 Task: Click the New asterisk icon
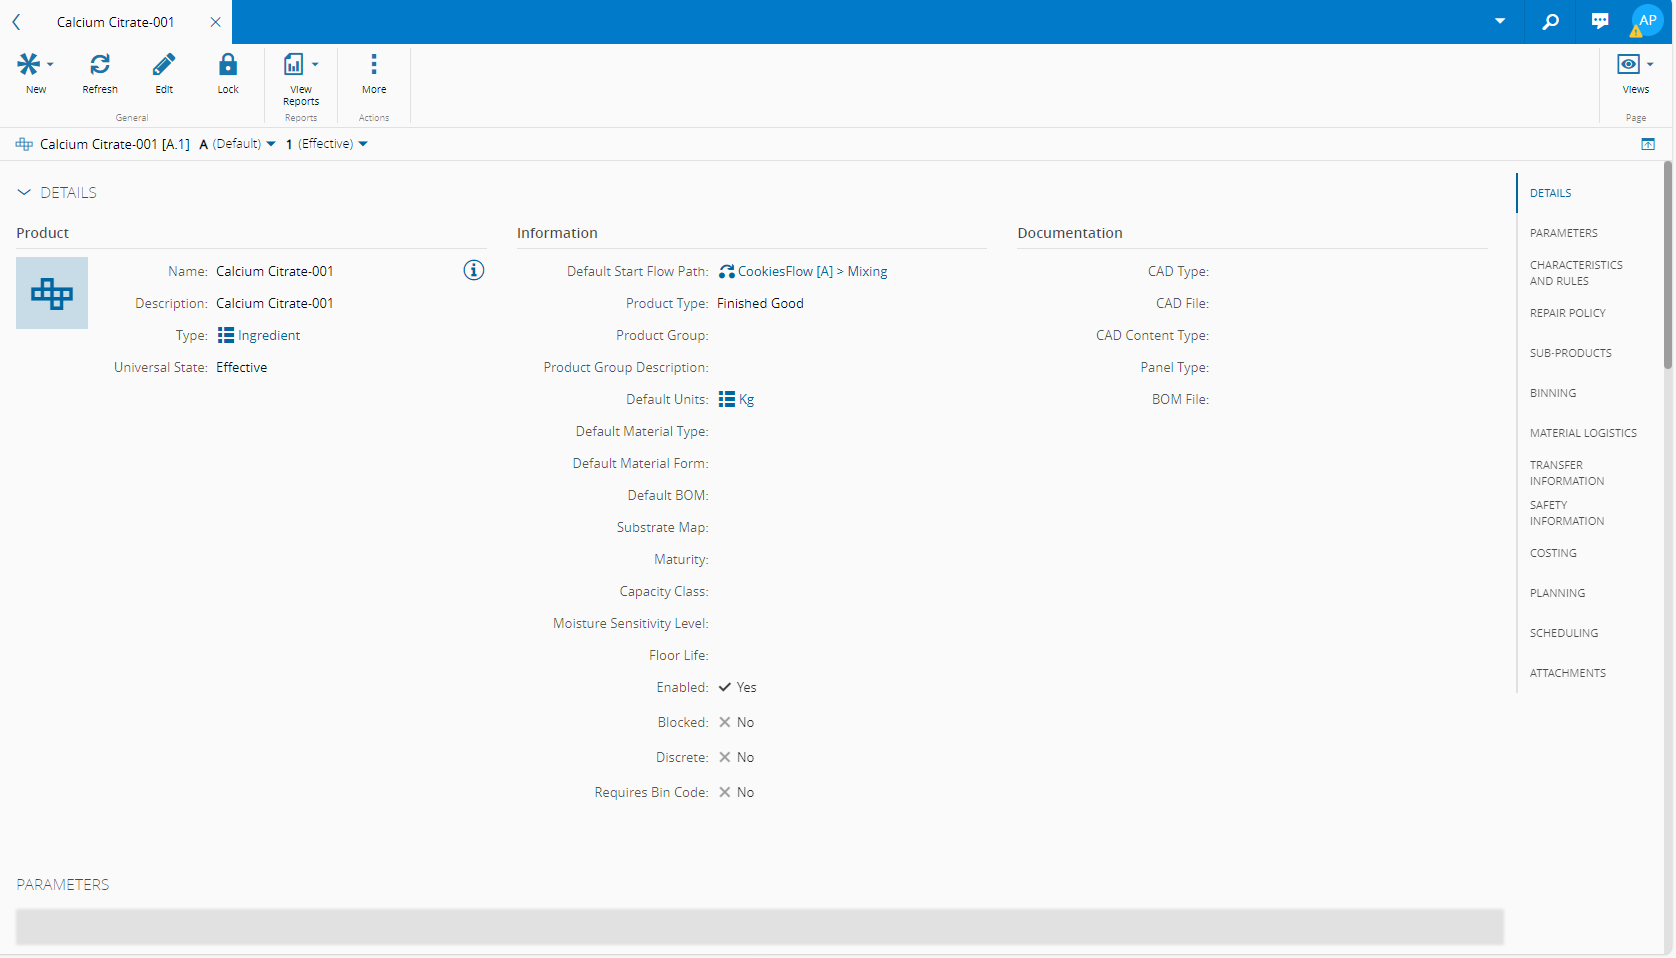pyautogui.click(x=29, y=65)
